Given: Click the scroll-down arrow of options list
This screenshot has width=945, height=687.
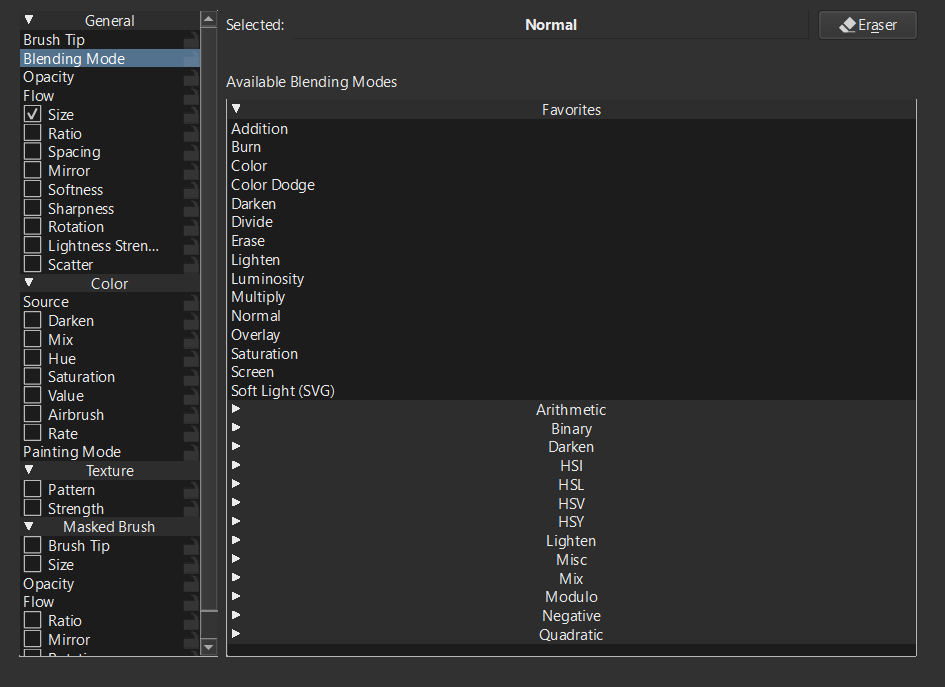Looking at the screenshot, I should tap(209, 647).
